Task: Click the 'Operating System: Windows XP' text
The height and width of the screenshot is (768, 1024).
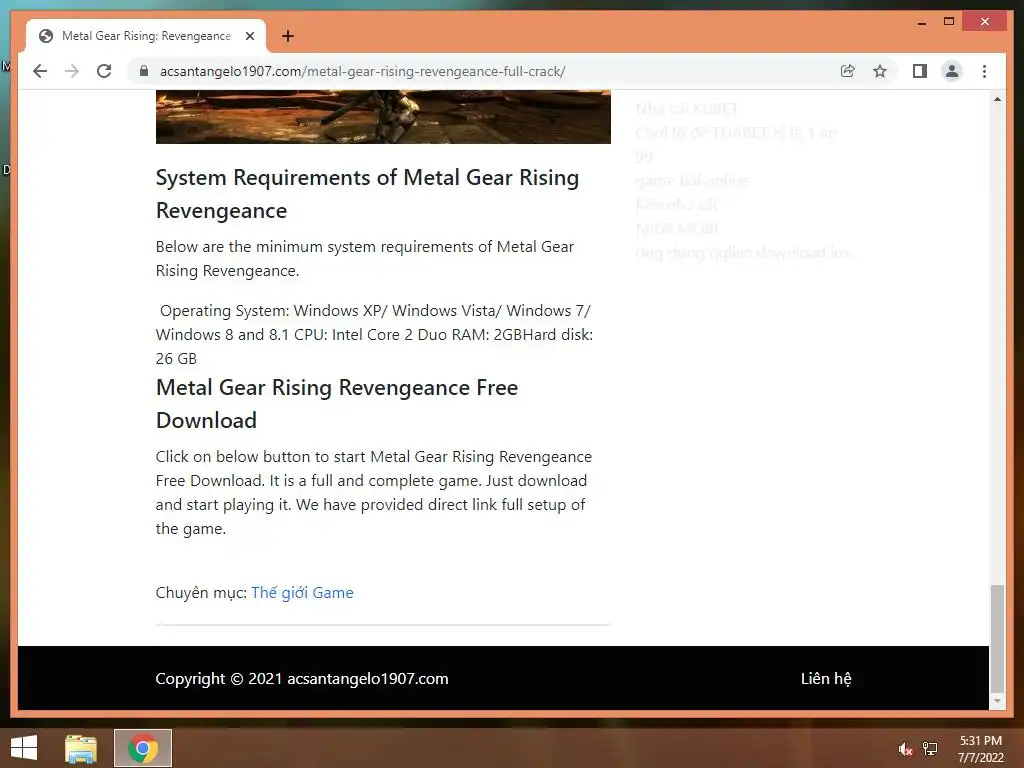Action: coord(374,334)
